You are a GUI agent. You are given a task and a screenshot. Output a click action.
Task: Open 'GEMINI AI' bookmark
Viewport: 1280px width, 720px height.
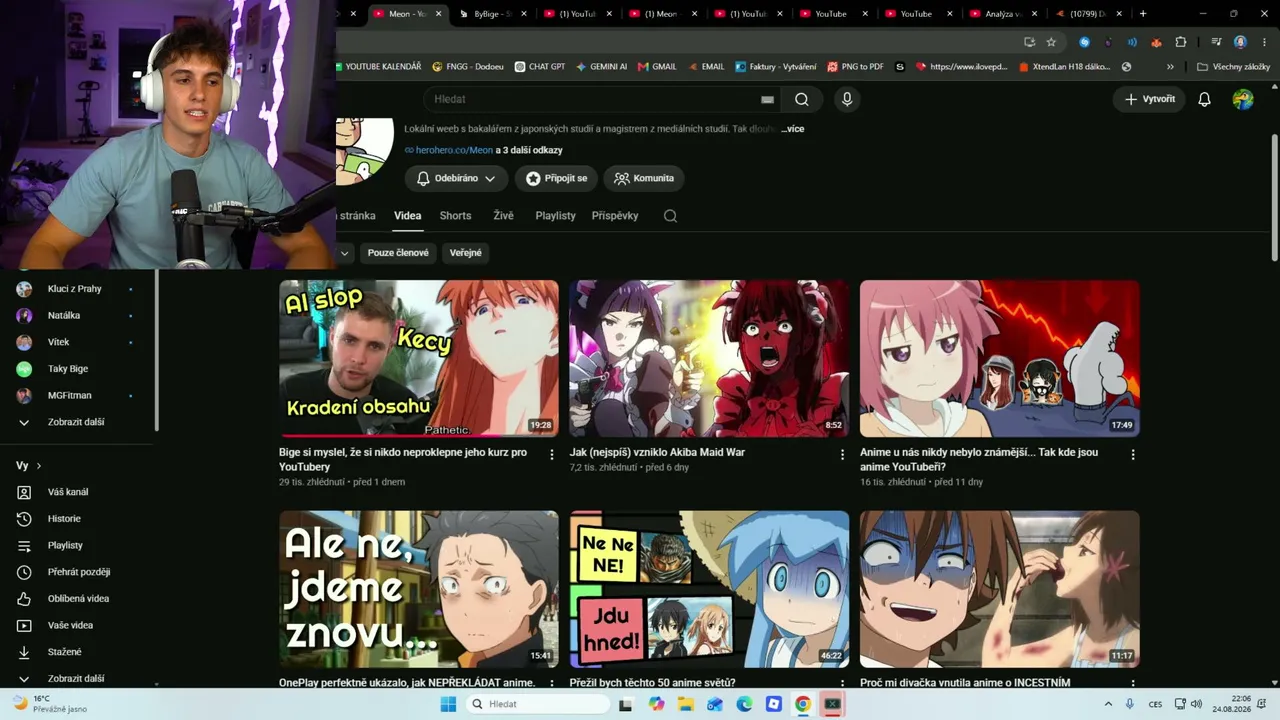pos(601,67)
